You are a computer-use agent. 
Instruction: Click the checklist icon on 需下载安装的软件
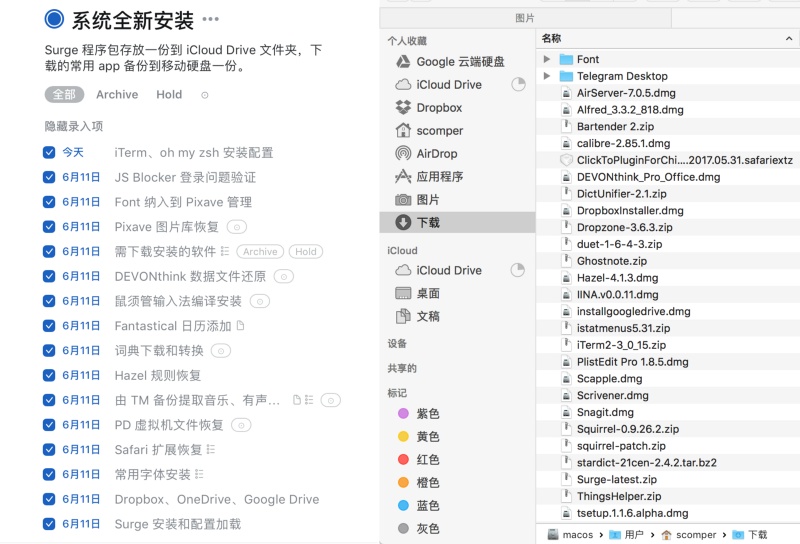coord(225,251)
